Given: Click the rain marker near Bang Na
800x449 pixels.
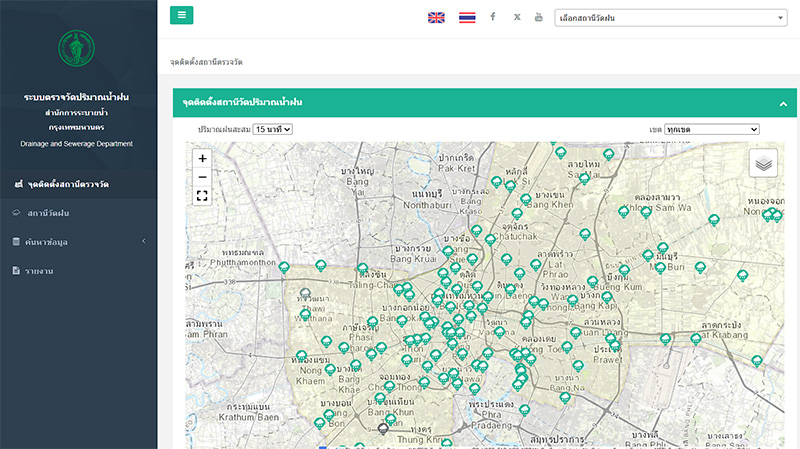Looking at the screenshot, I should pos(565,398).
